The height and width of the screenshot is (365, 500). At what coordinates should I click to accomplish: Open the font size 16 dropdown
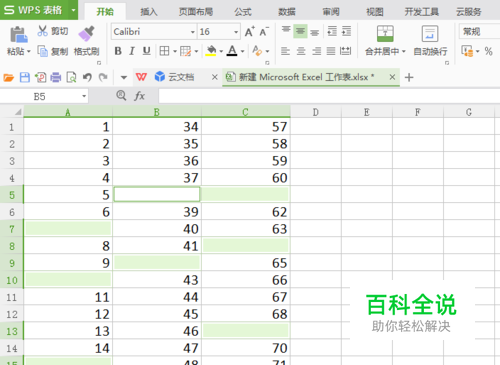click(x=236, y=32)
